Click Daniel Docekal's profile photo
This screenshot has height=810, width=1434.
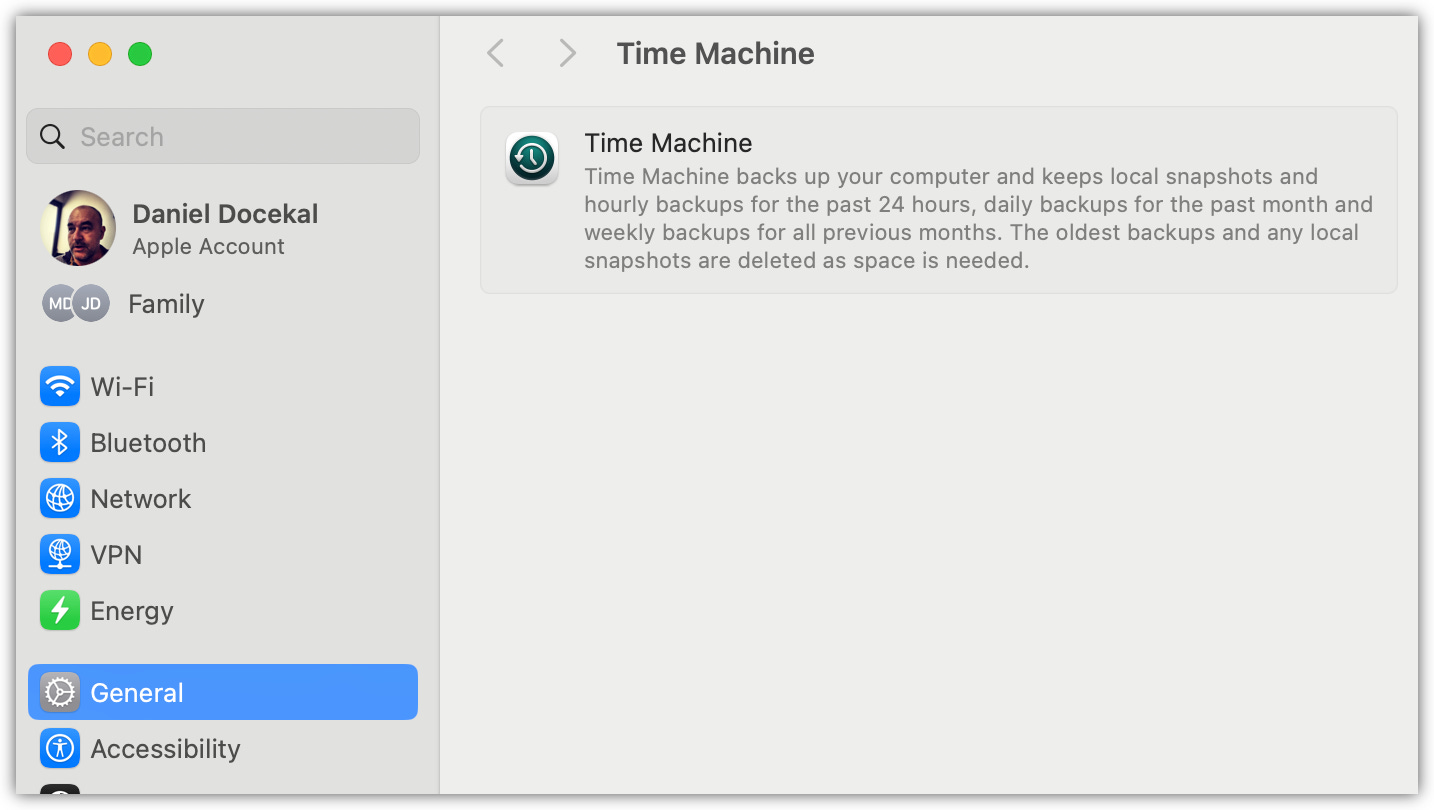coord(78,228)
